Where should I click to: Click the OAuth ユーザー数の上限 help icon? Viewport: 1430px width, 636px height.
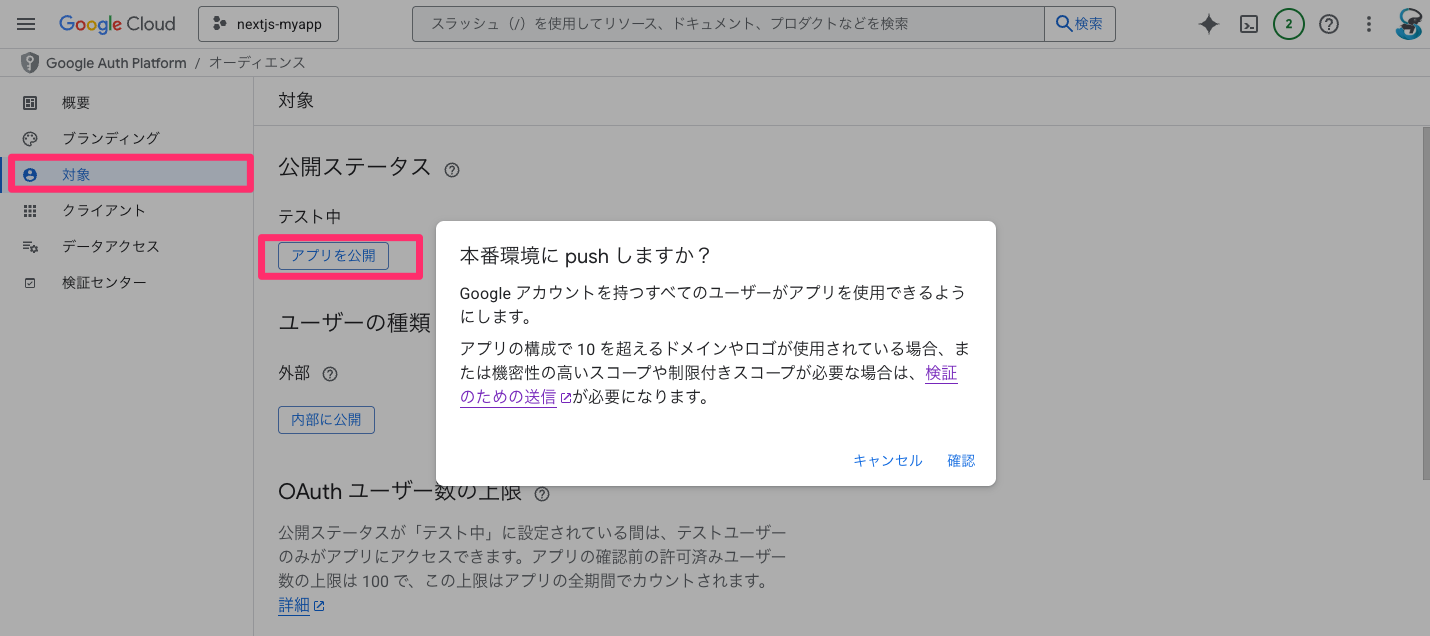542,493
